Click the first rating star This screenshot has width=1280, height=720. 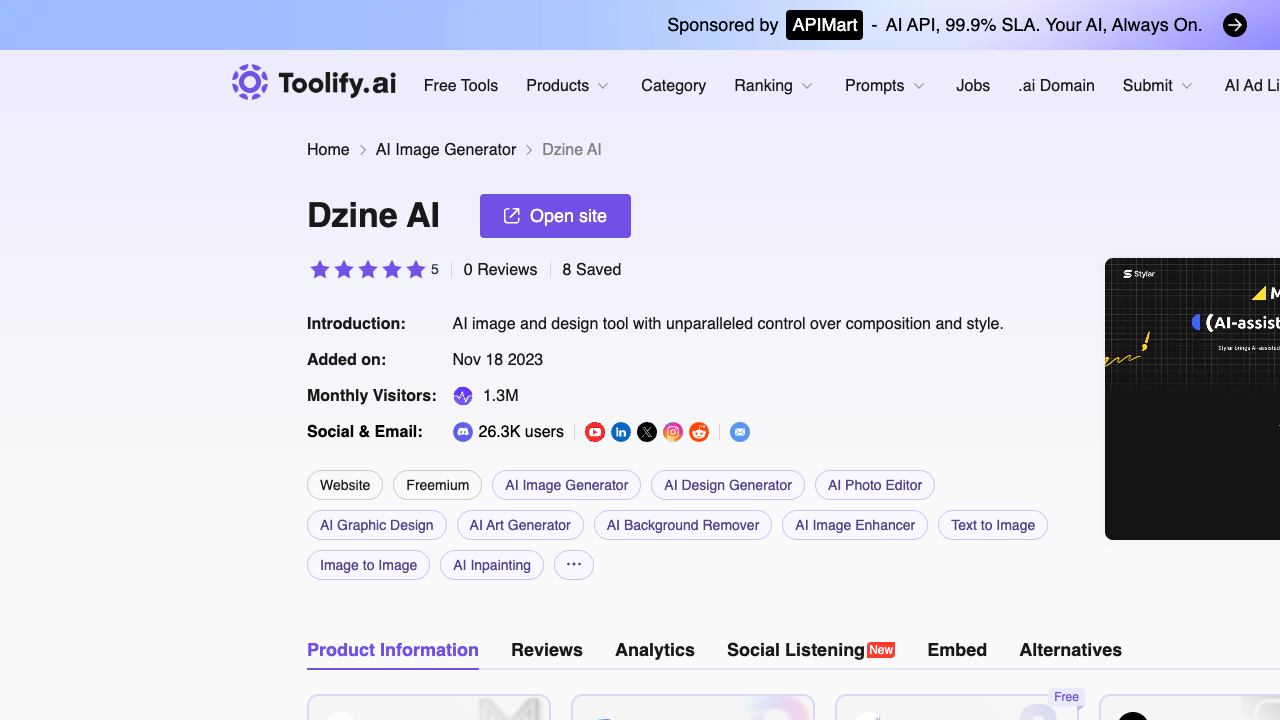(320, 269)
